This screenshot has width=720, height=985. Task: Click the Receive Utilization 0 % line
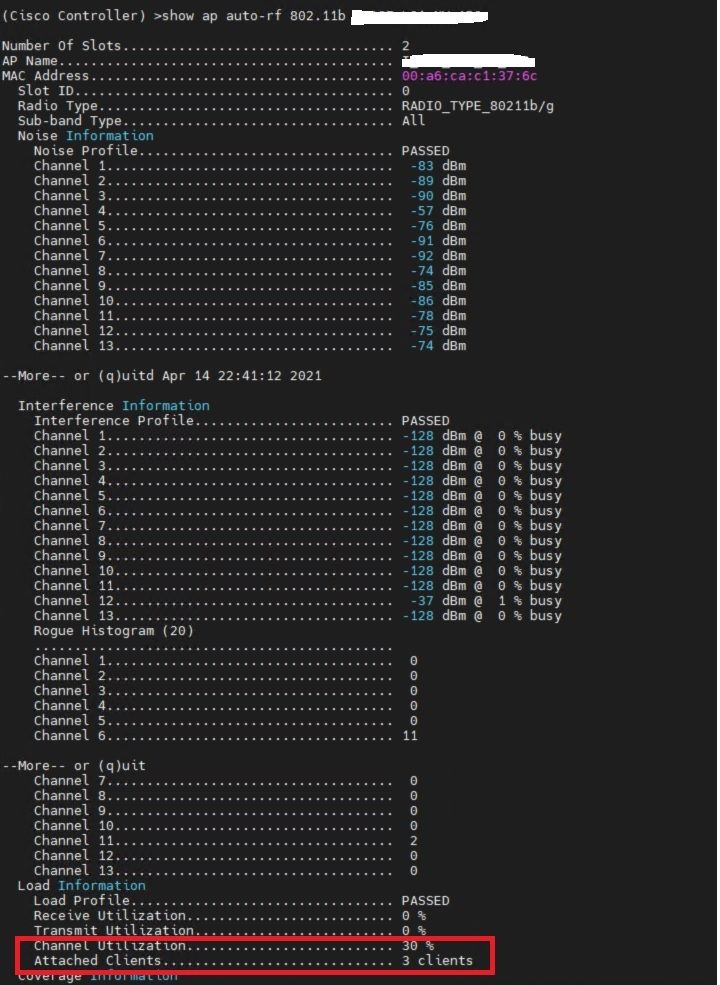[x=230, y=916]
